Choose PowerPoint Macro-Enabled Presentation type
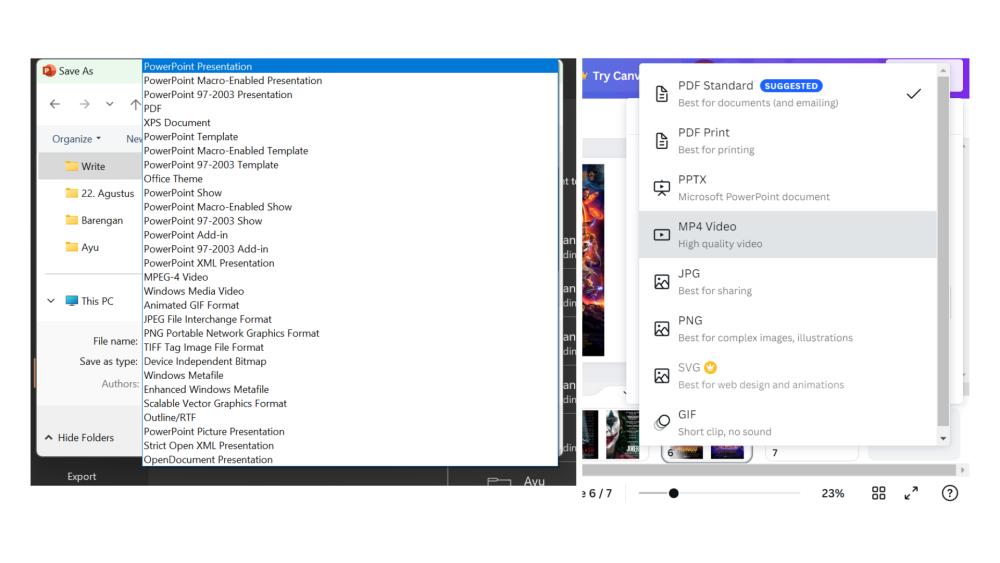Viewport: 1000px width, 563px height. [x=350, y=80]
